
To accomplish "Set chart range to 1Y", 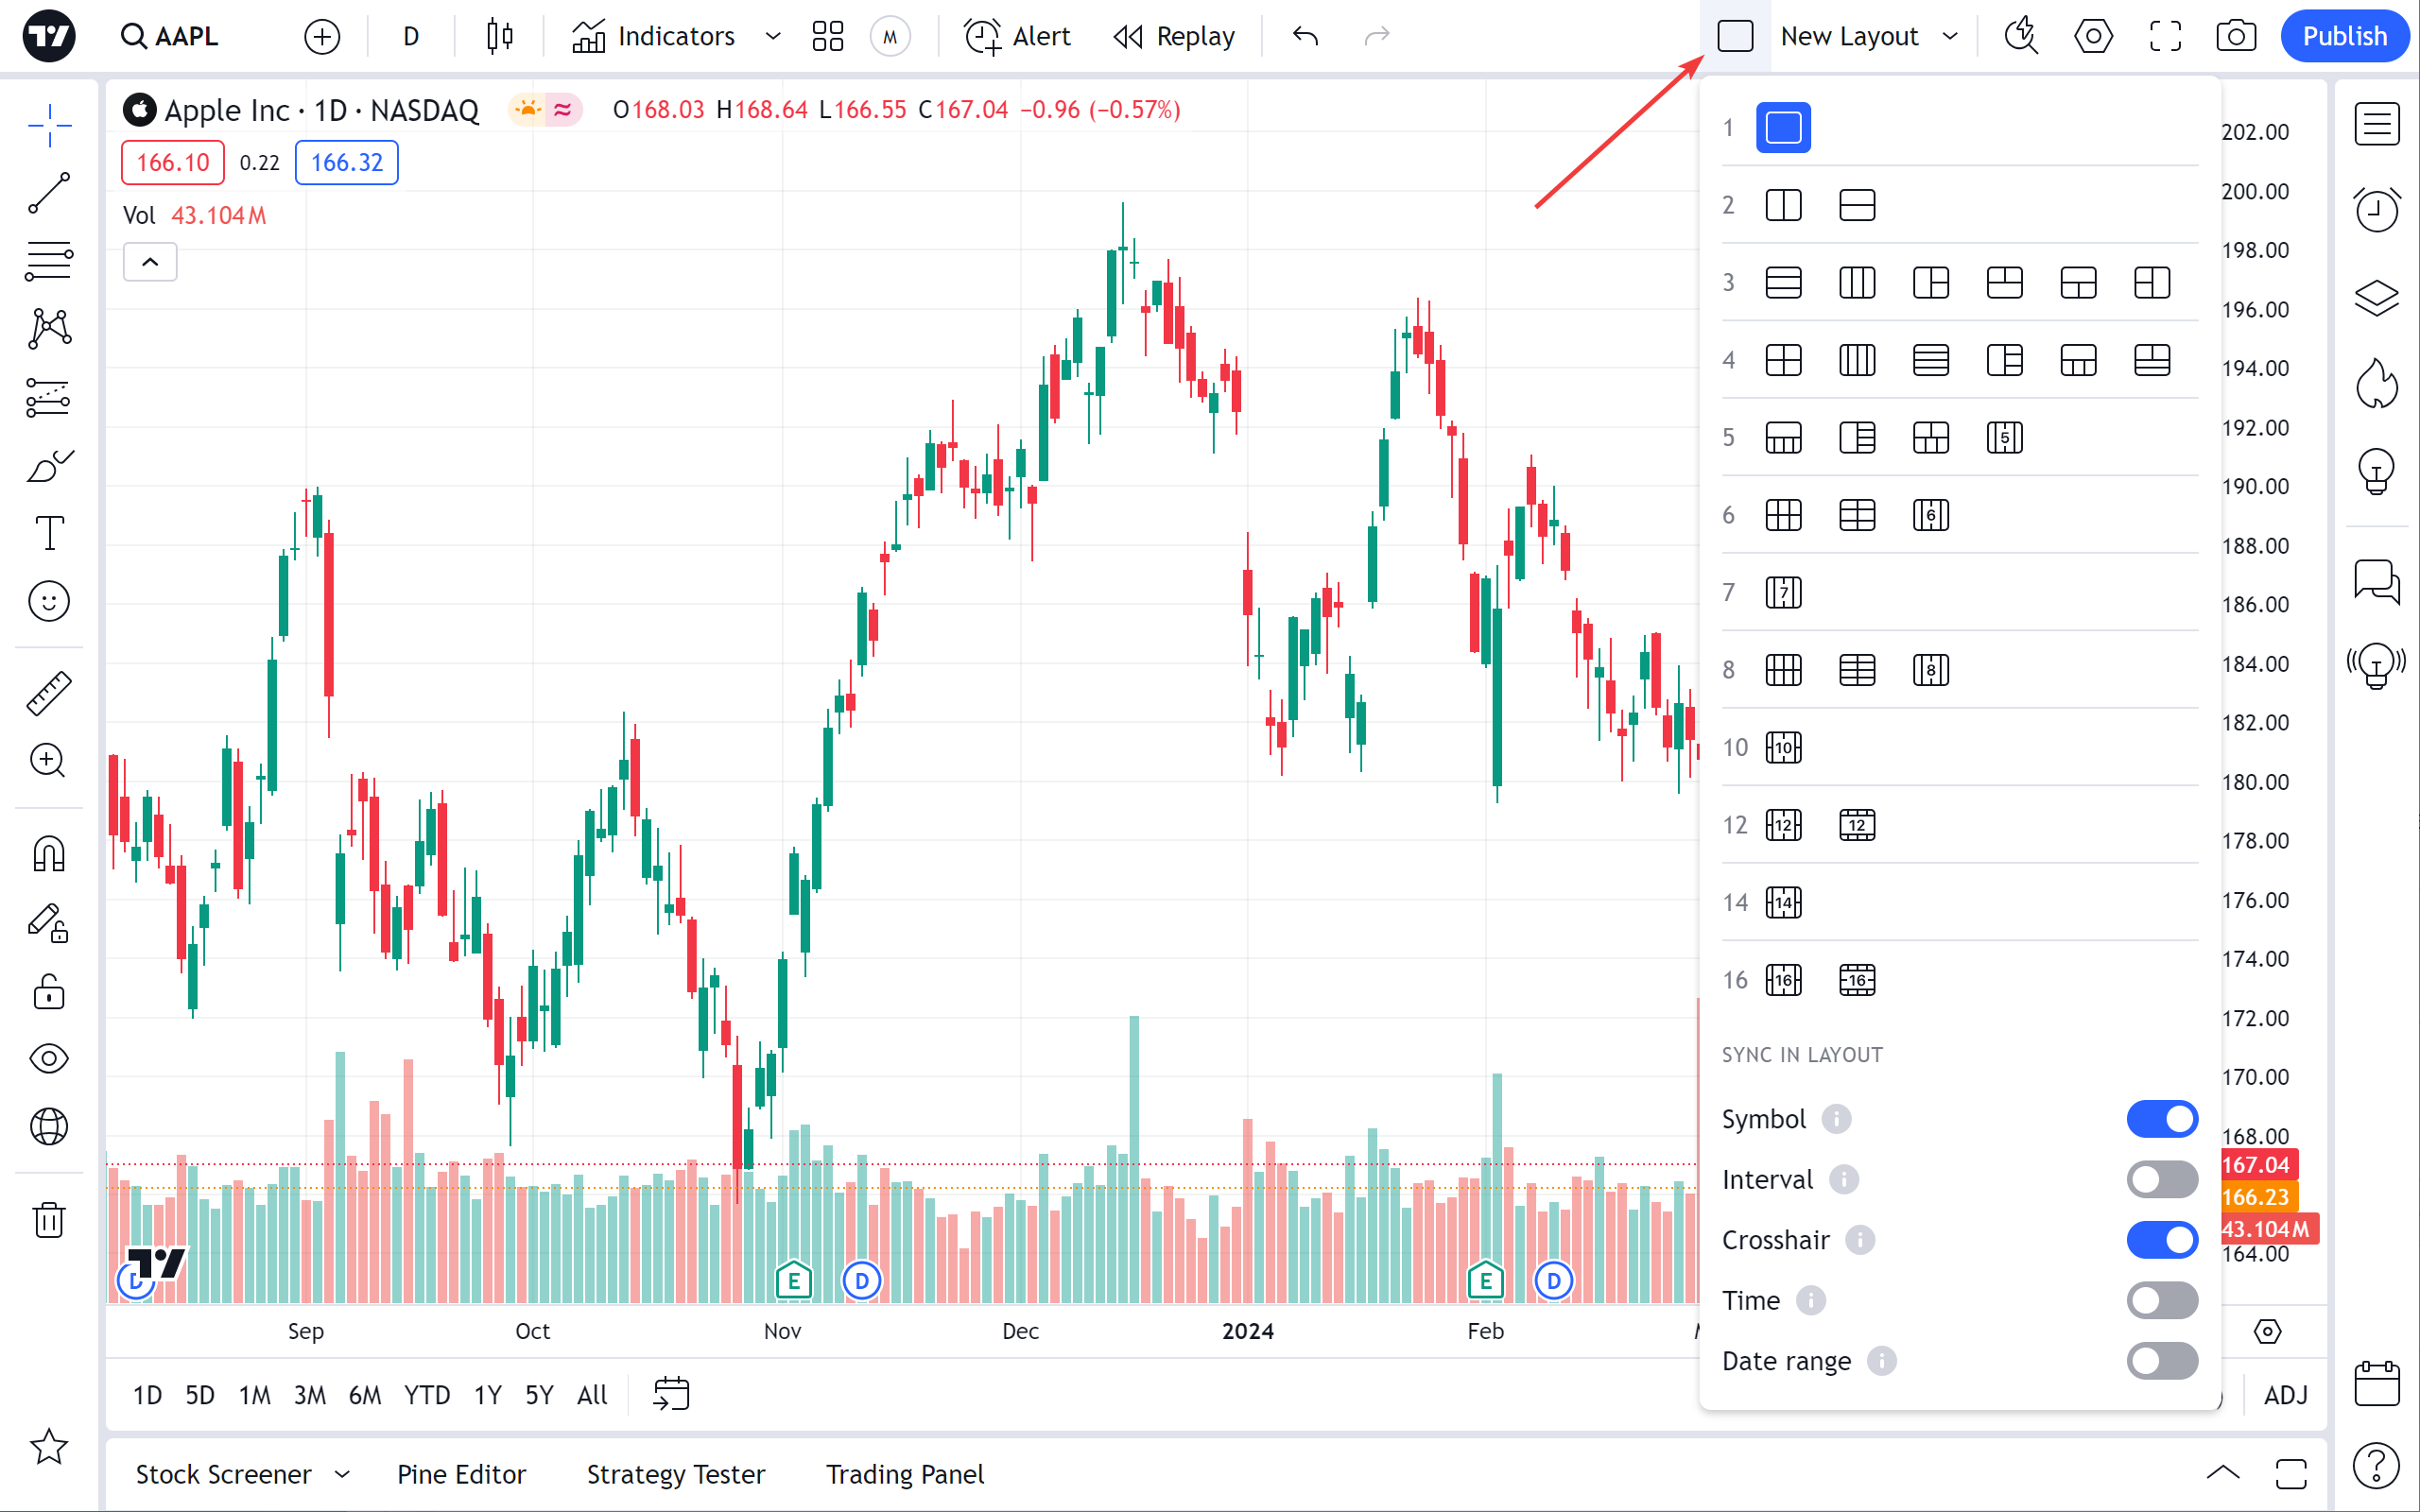I will pos(487,1395).
